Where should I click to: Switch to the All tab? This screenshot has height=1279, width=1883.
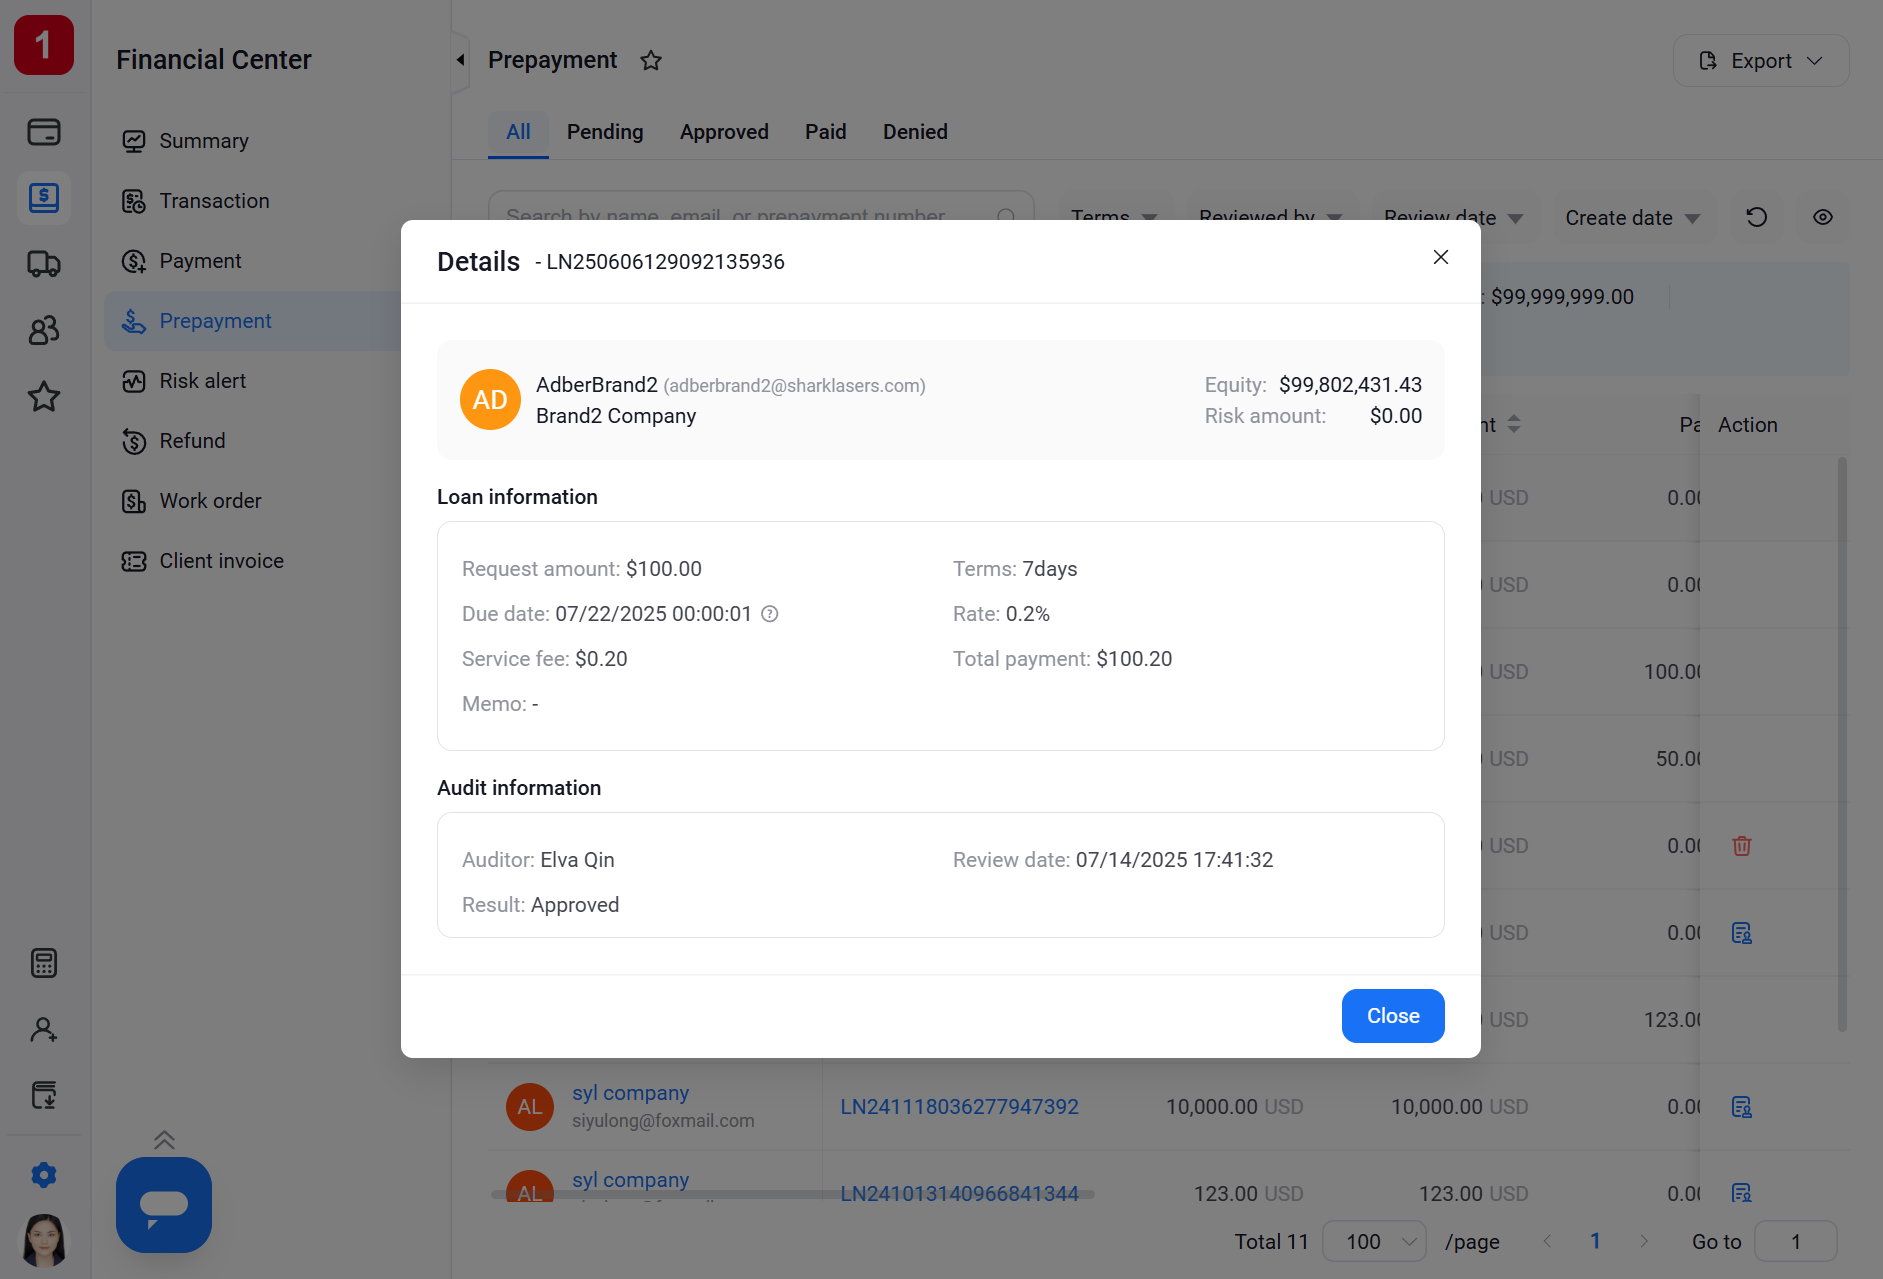[x=518, y=132]
